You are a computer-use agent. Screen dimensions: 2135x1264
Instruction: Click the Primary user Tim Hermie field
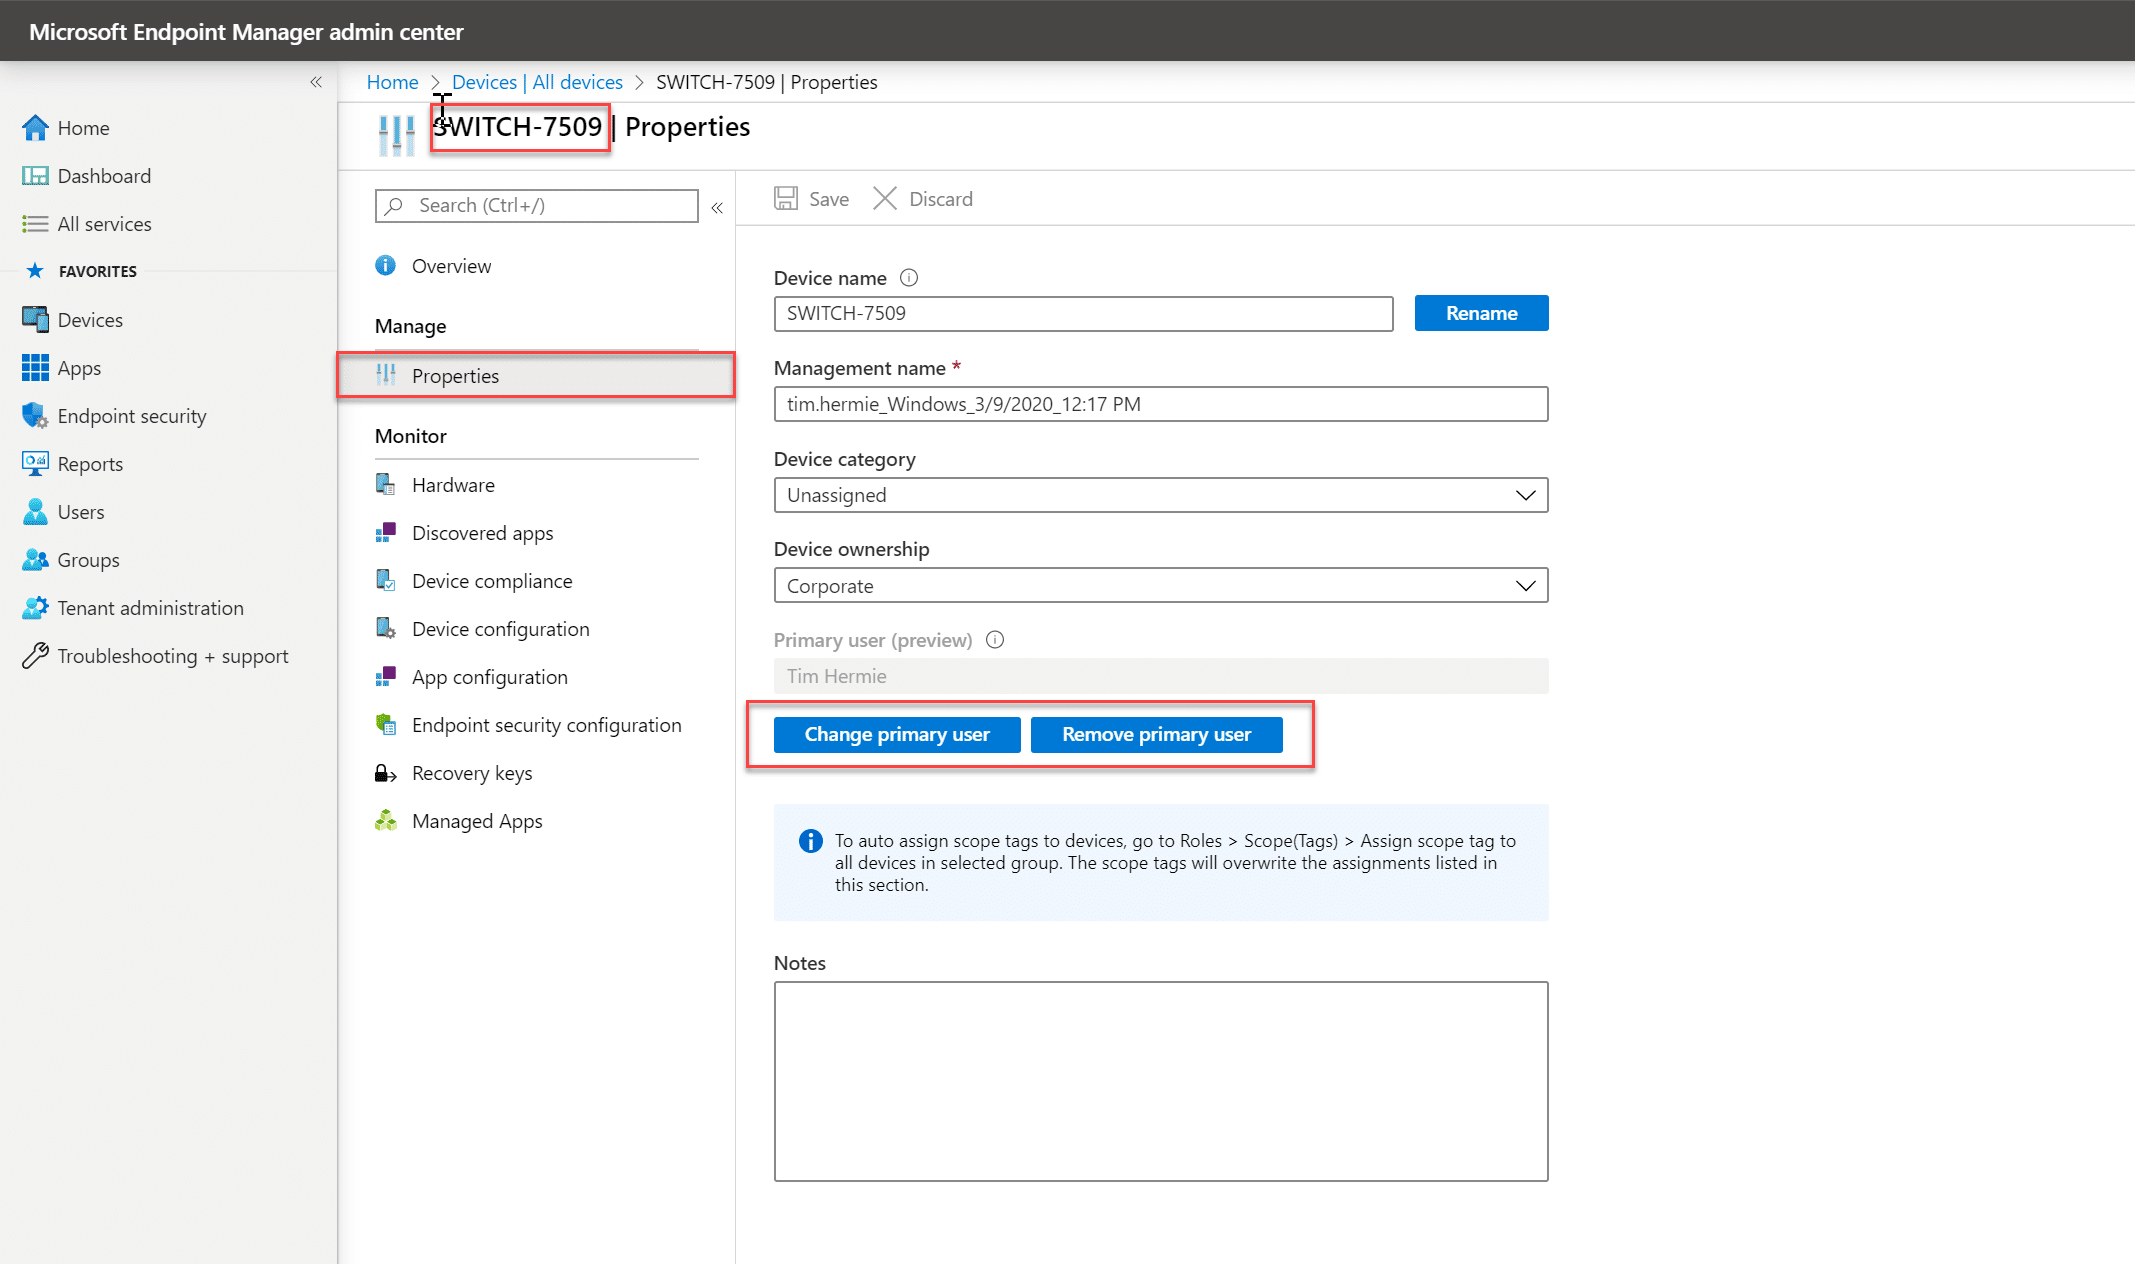click(1161, 676)
